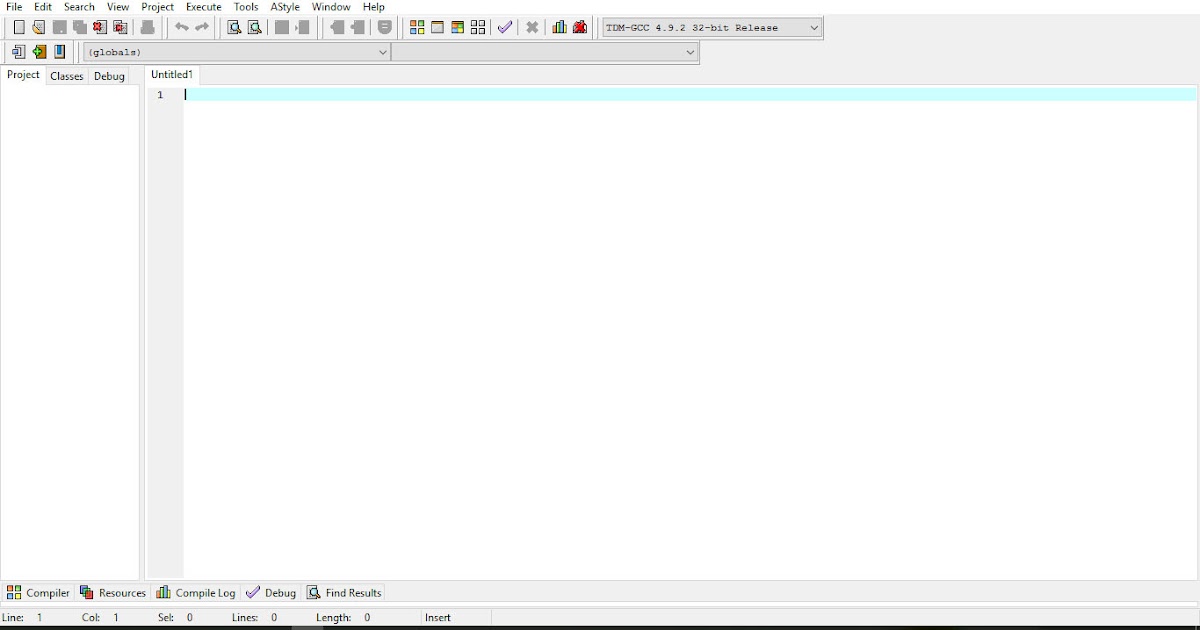The width and height of the screenshot is (1200, 630).
Task: Run the compiled program
Action: pos(302,27)
